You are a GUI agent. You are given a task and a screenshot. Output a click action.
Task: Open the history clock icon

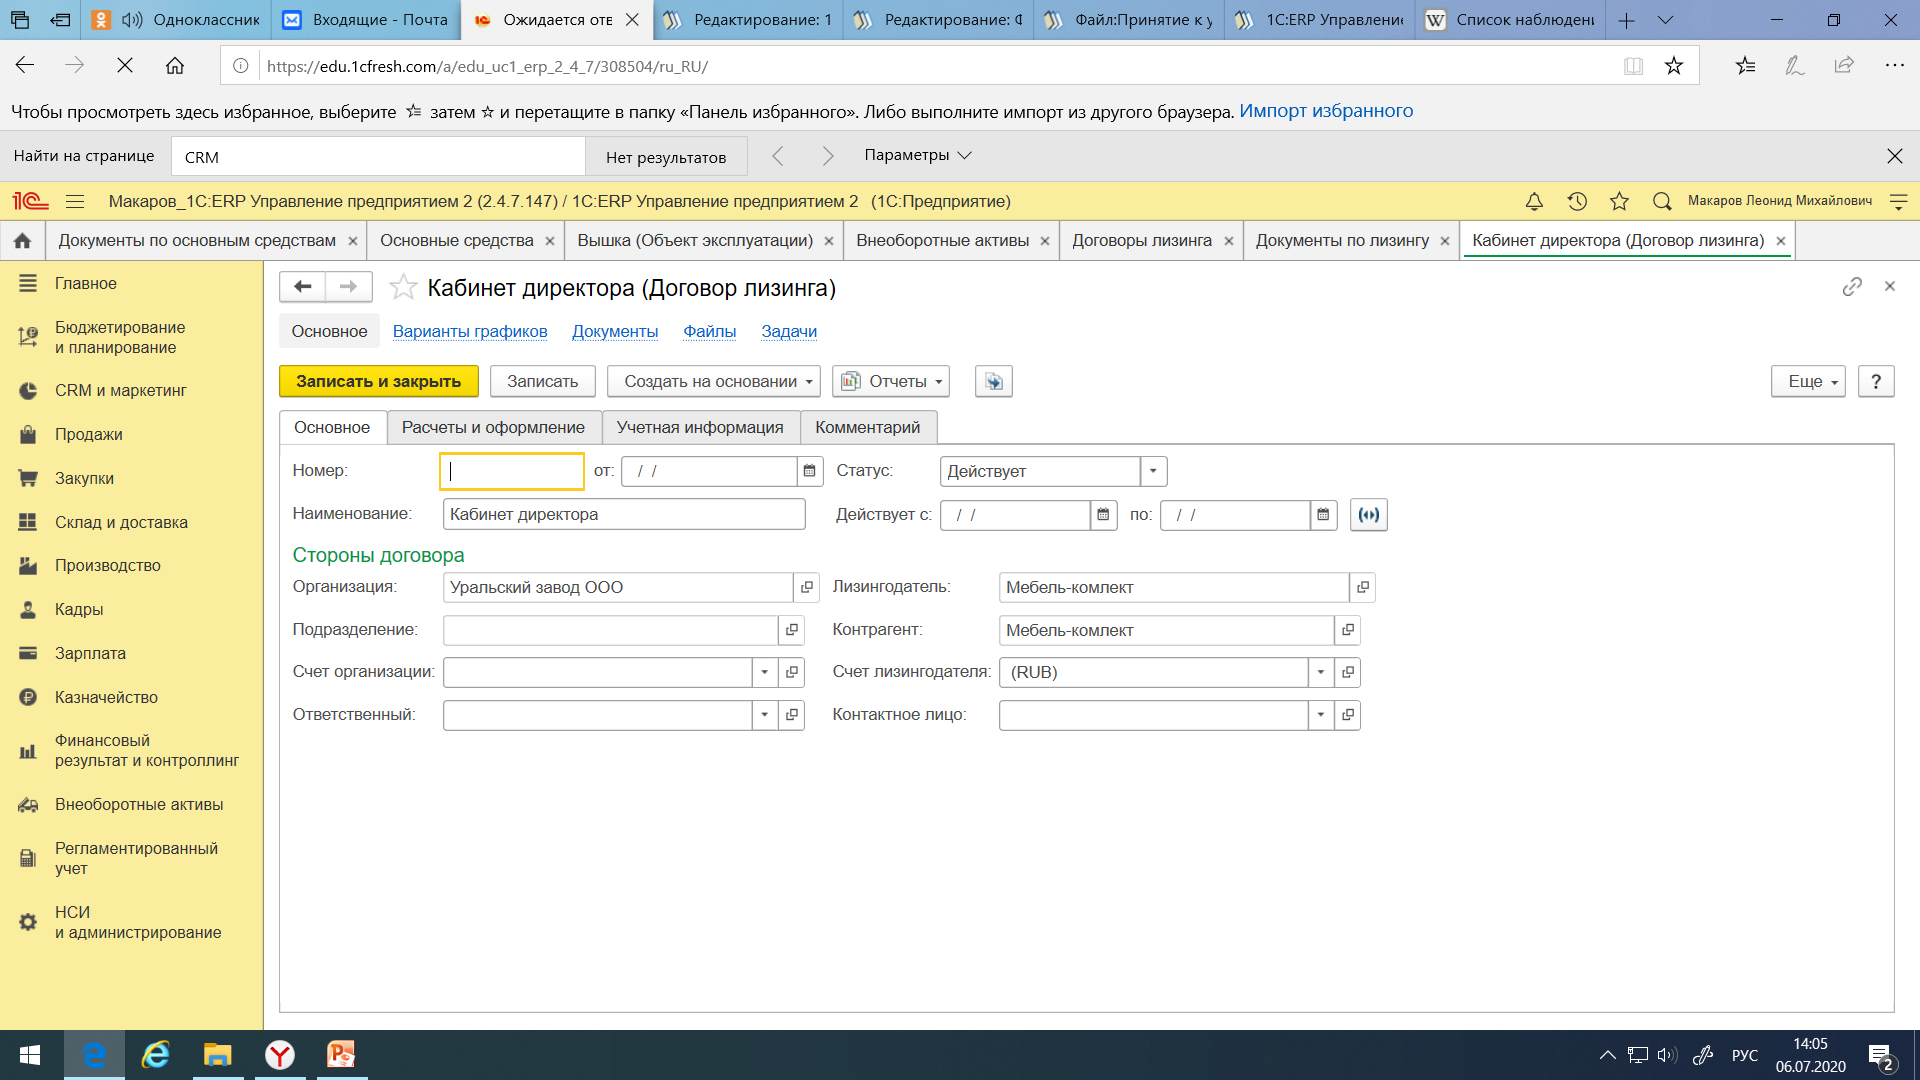1577,201
